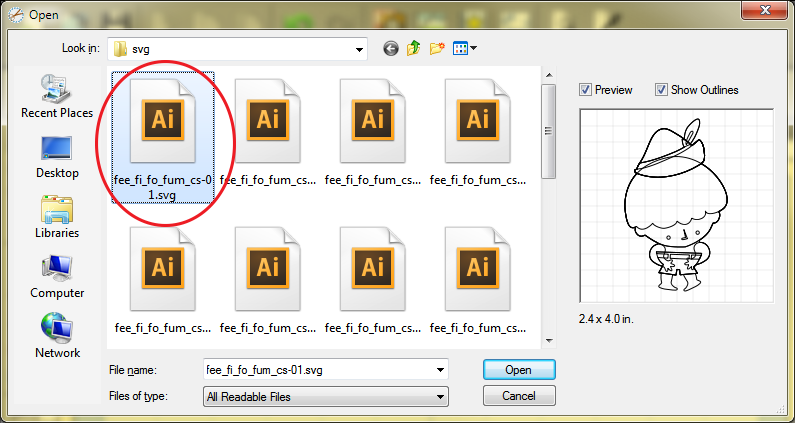Select the fee_fi_fo_fum_cs-01.svg file

(163, 135)
